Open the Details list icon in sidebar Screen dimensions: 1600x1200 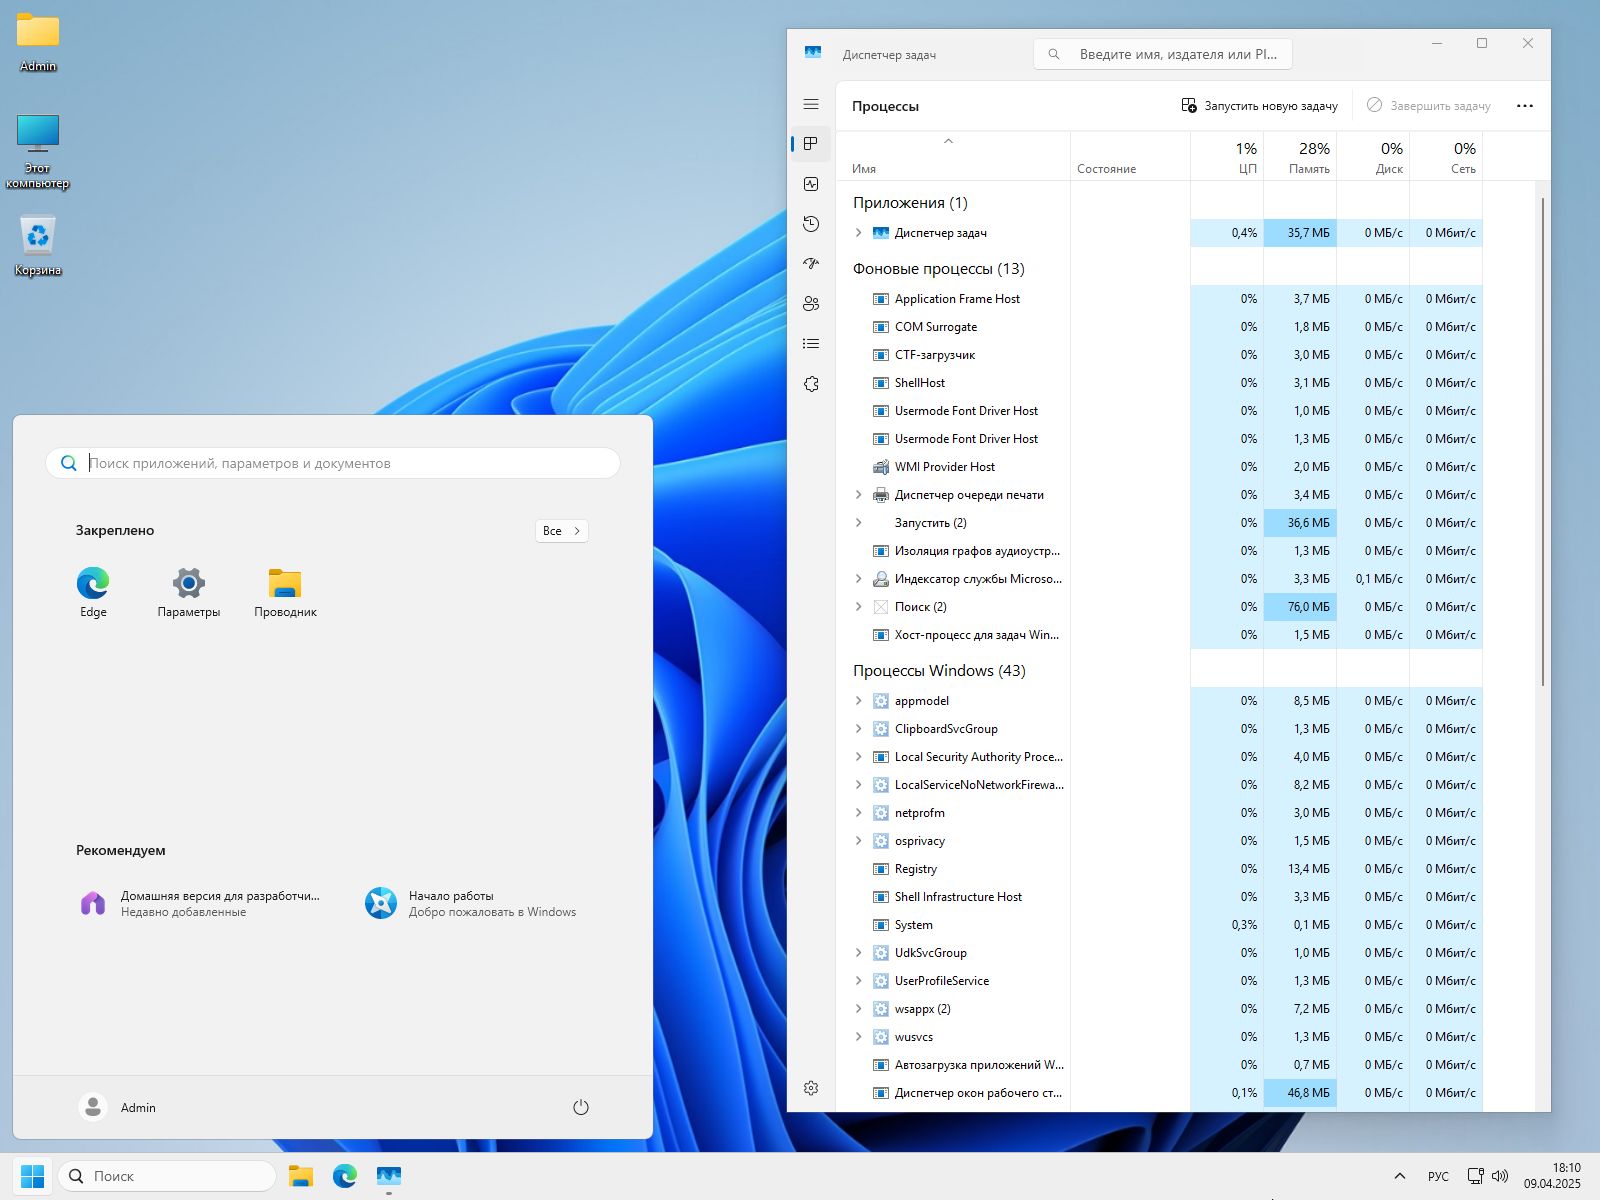[811, 344]
